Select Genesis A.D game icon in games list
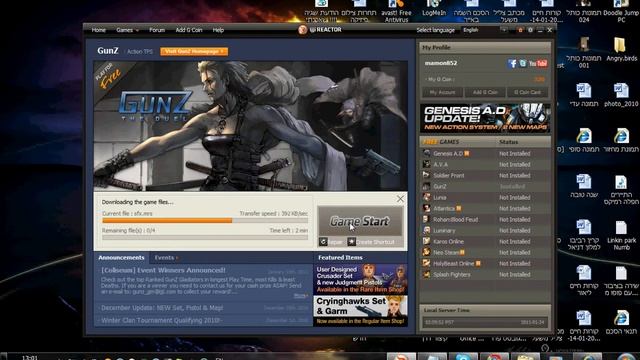 [x=427, y=153]
